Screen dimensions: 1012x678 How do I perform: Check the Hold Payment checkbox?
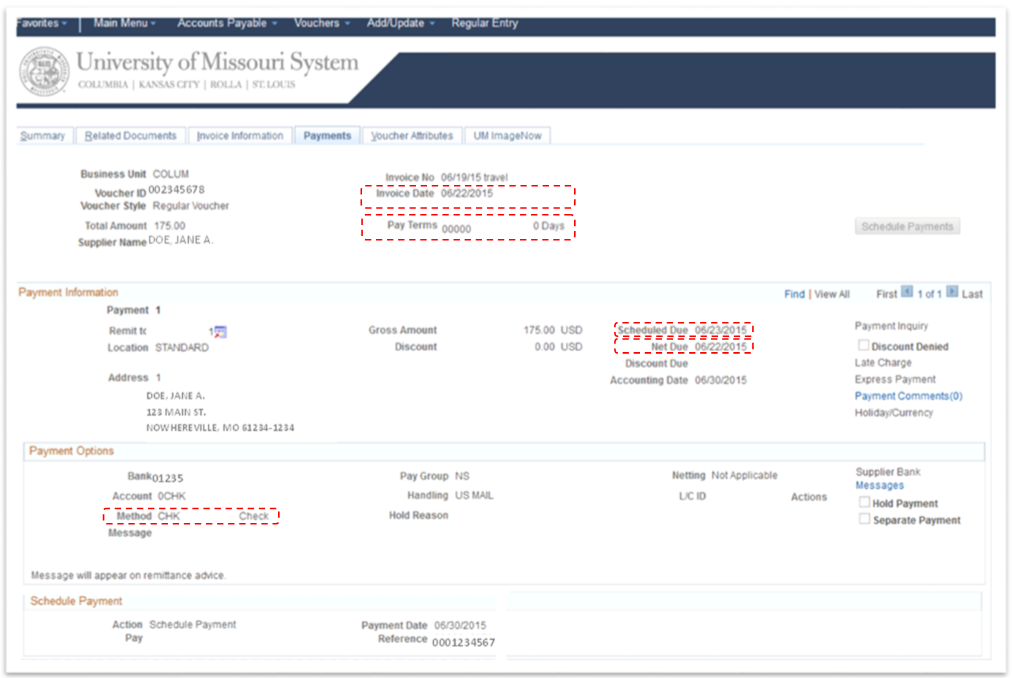coord(864,502)
